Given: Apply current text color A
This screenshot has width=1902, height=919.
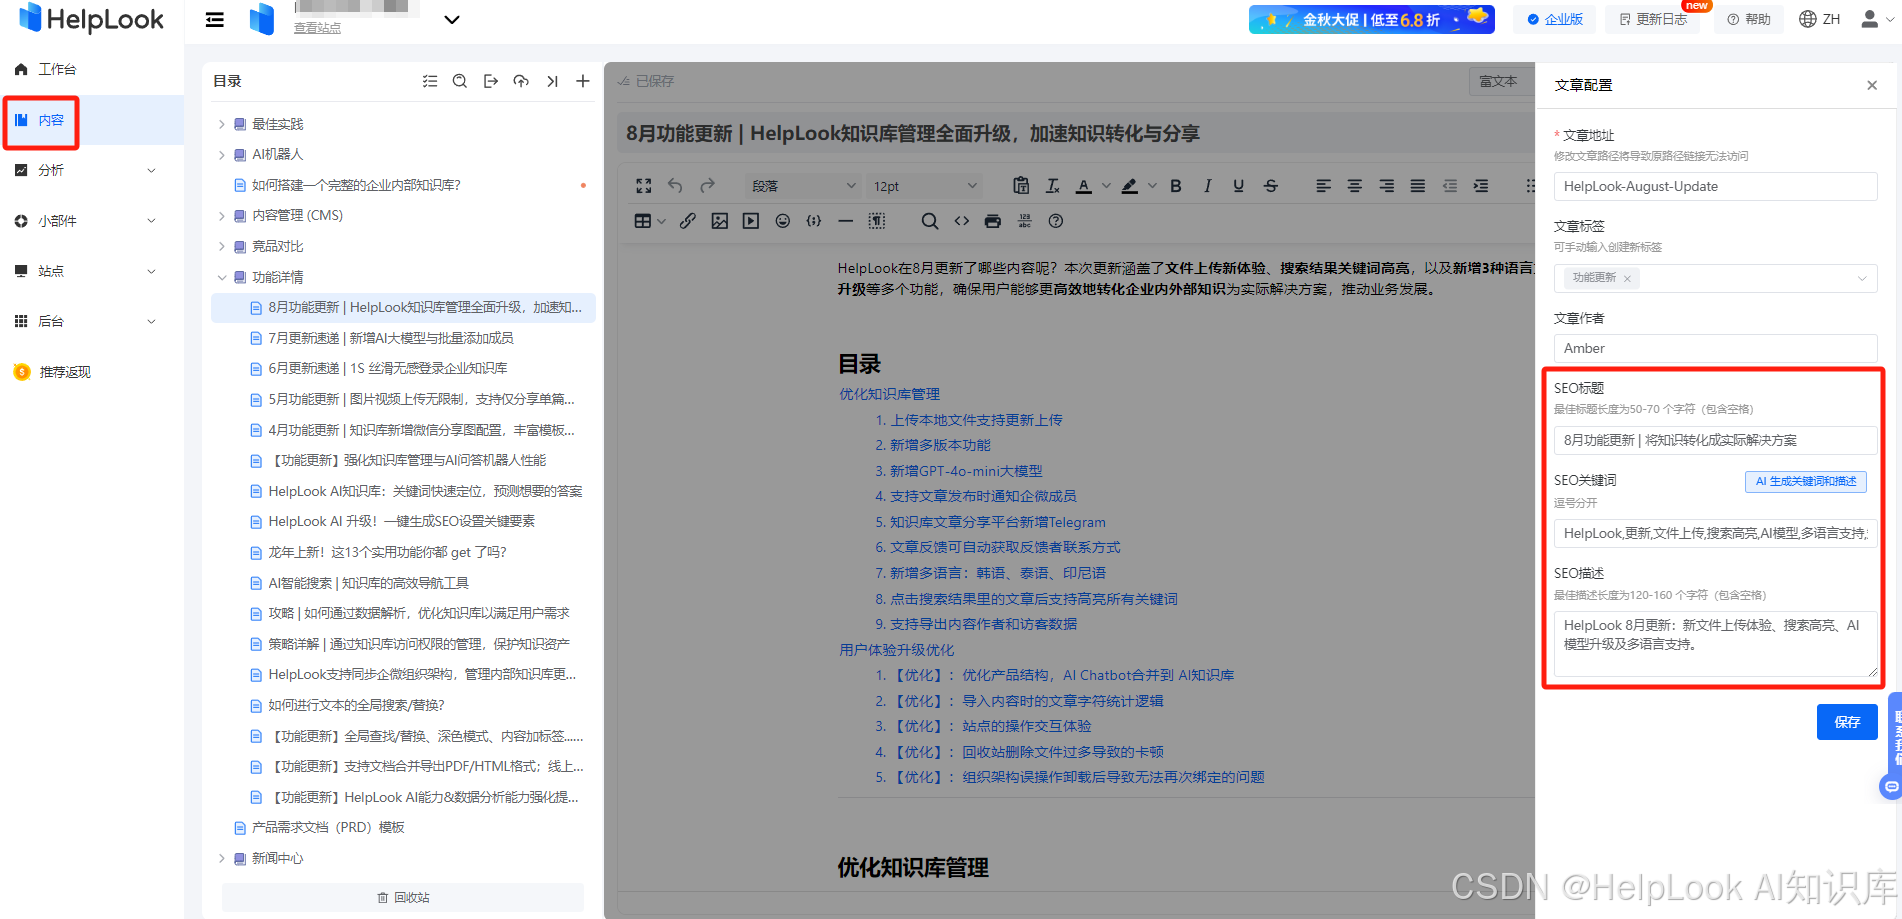Looking at the screenshot, I should (1084, 186).
